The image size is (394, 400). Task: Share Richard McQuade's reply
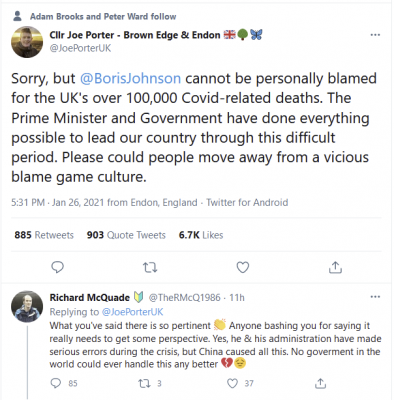320,383
